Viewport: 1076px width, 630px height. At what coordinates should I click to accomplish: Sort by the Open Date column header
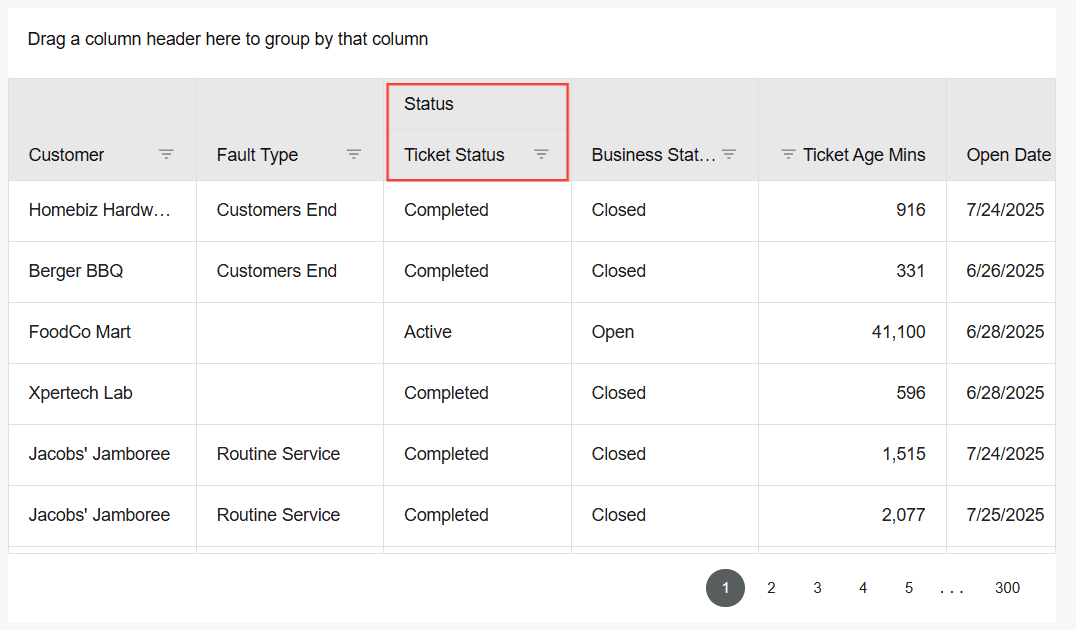tap(1008, 155)
